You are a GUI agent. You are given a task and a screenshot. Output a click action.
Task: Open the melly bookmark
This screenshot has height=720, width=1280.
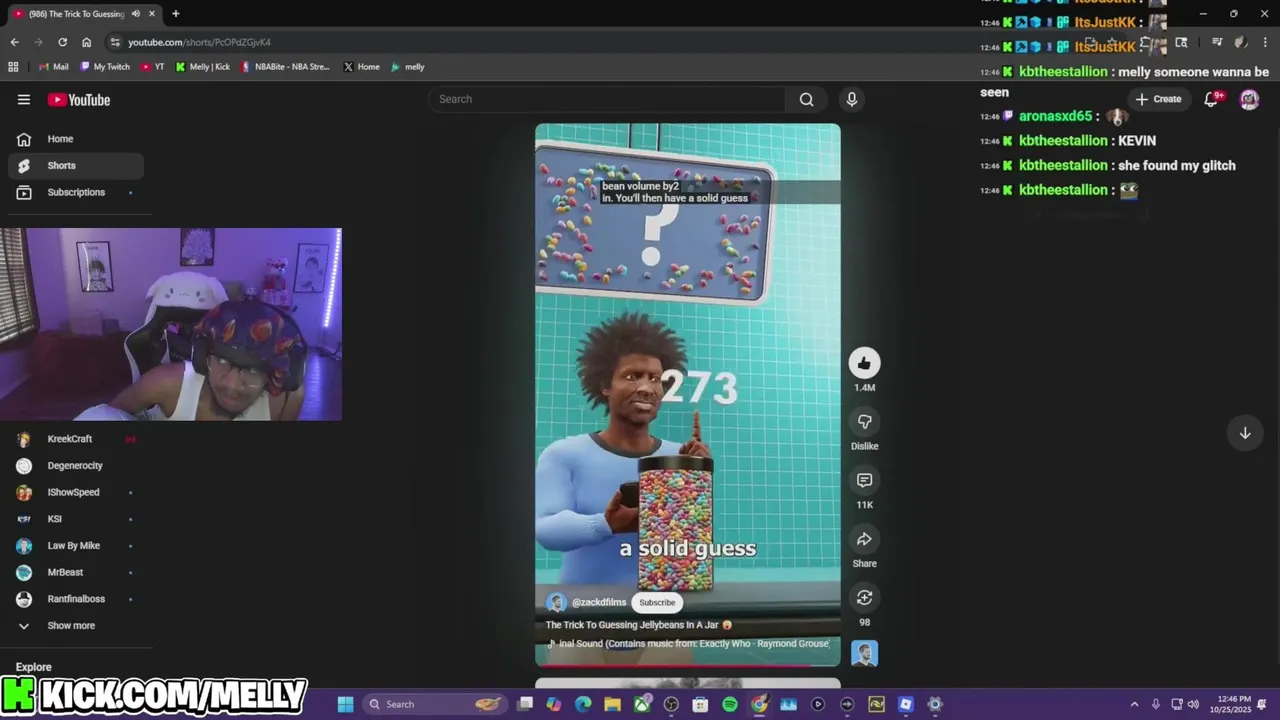coord(407,67)
